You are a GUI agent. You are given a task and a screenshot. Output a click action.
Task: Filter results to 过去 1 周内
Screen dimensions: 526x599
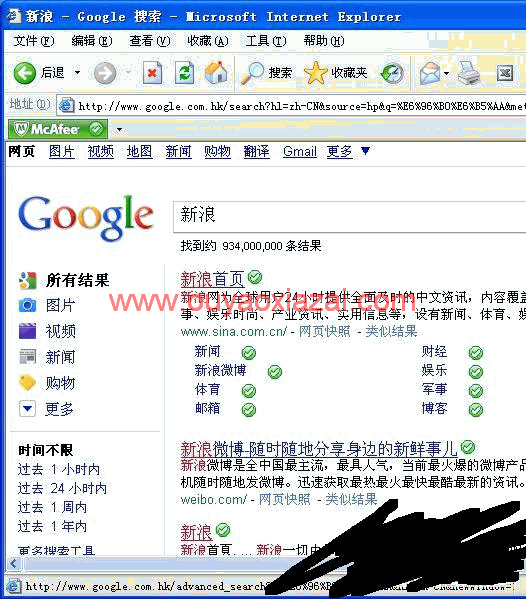coord(52,507)
